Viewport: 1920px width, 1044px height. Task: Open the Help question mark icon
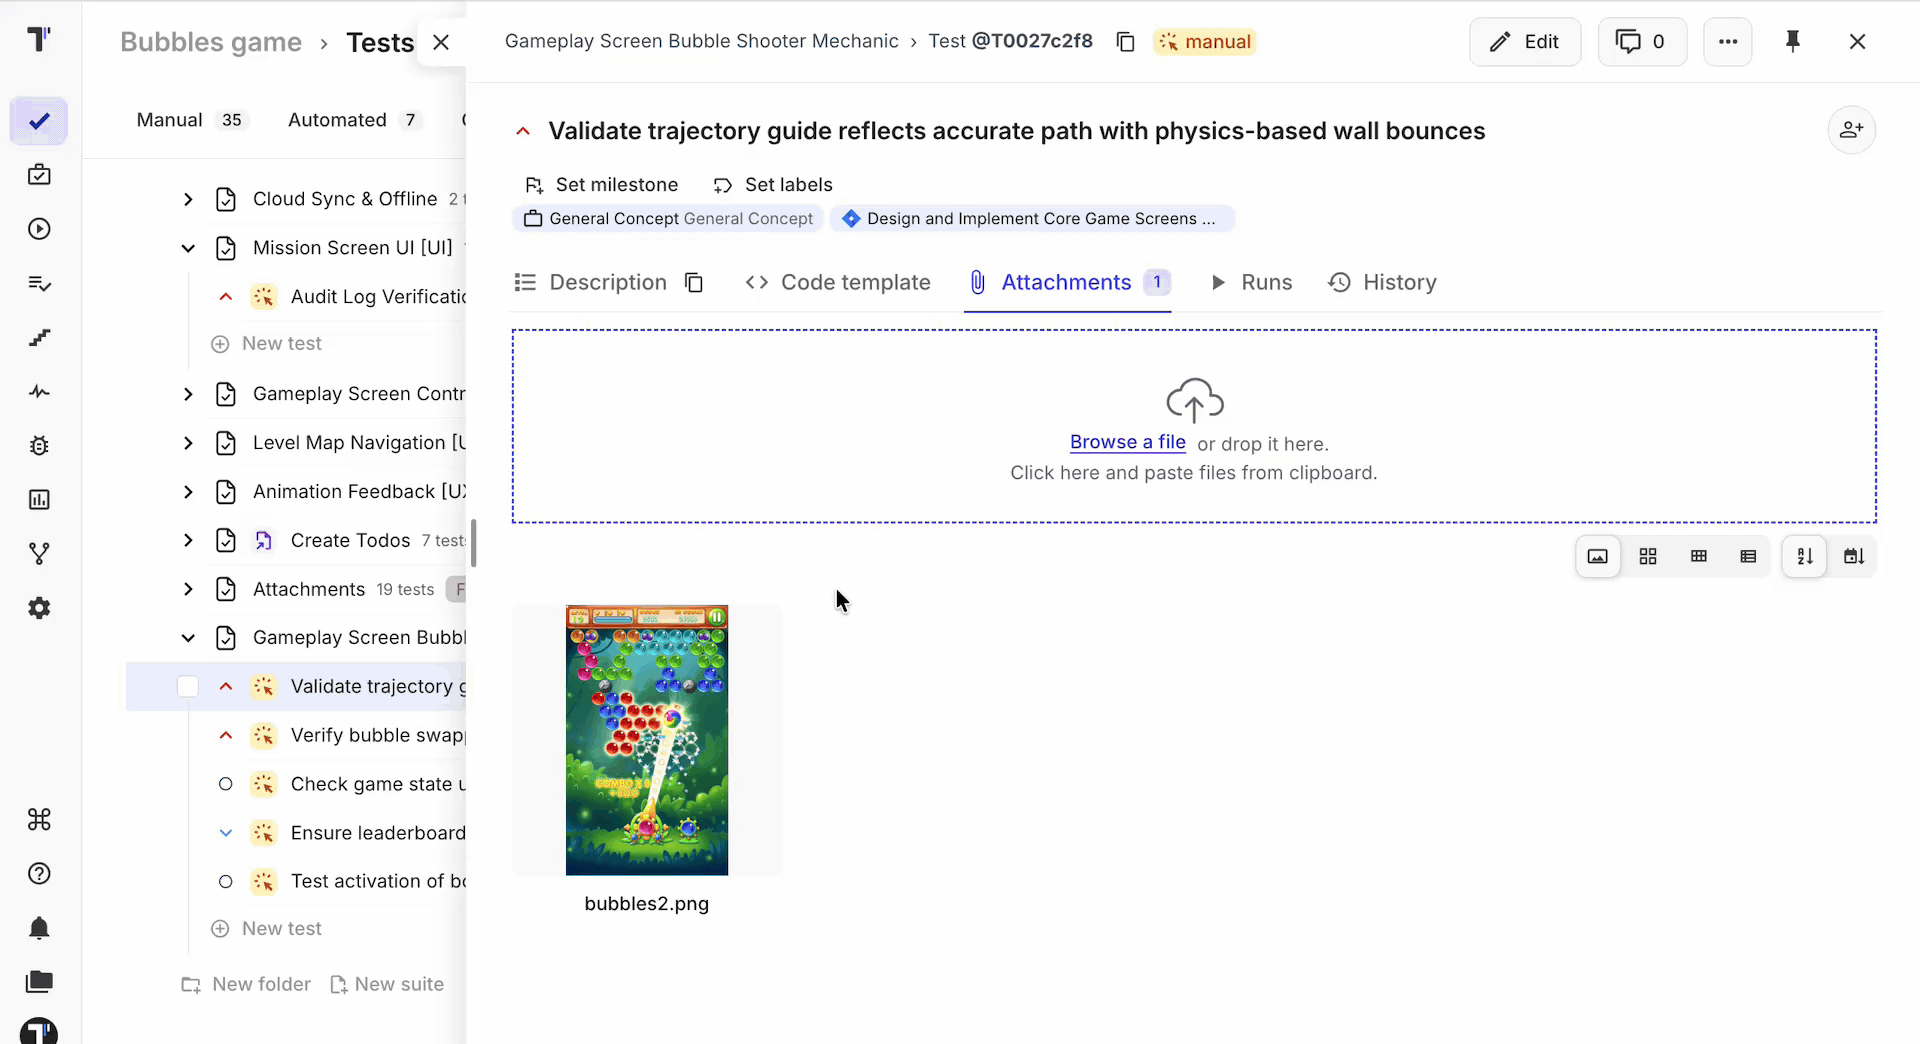tap(39, 874)
